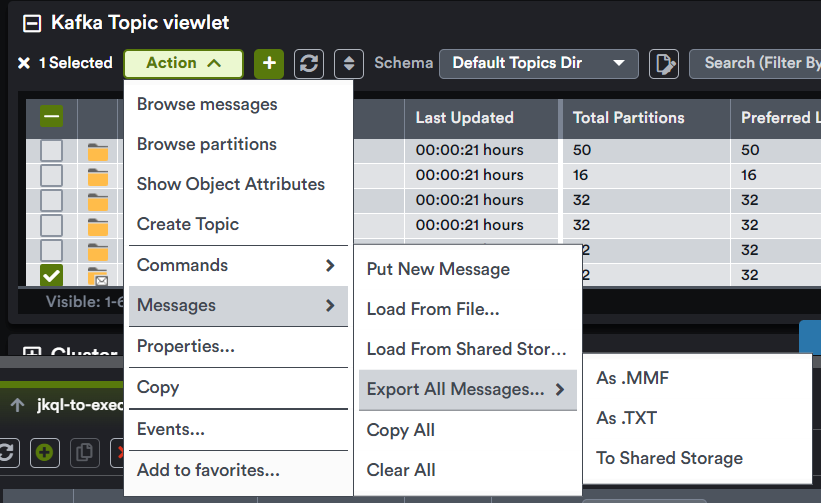Check the row with 50 total partitions
The image size is (821, 503).
click(x=51, y=150)
